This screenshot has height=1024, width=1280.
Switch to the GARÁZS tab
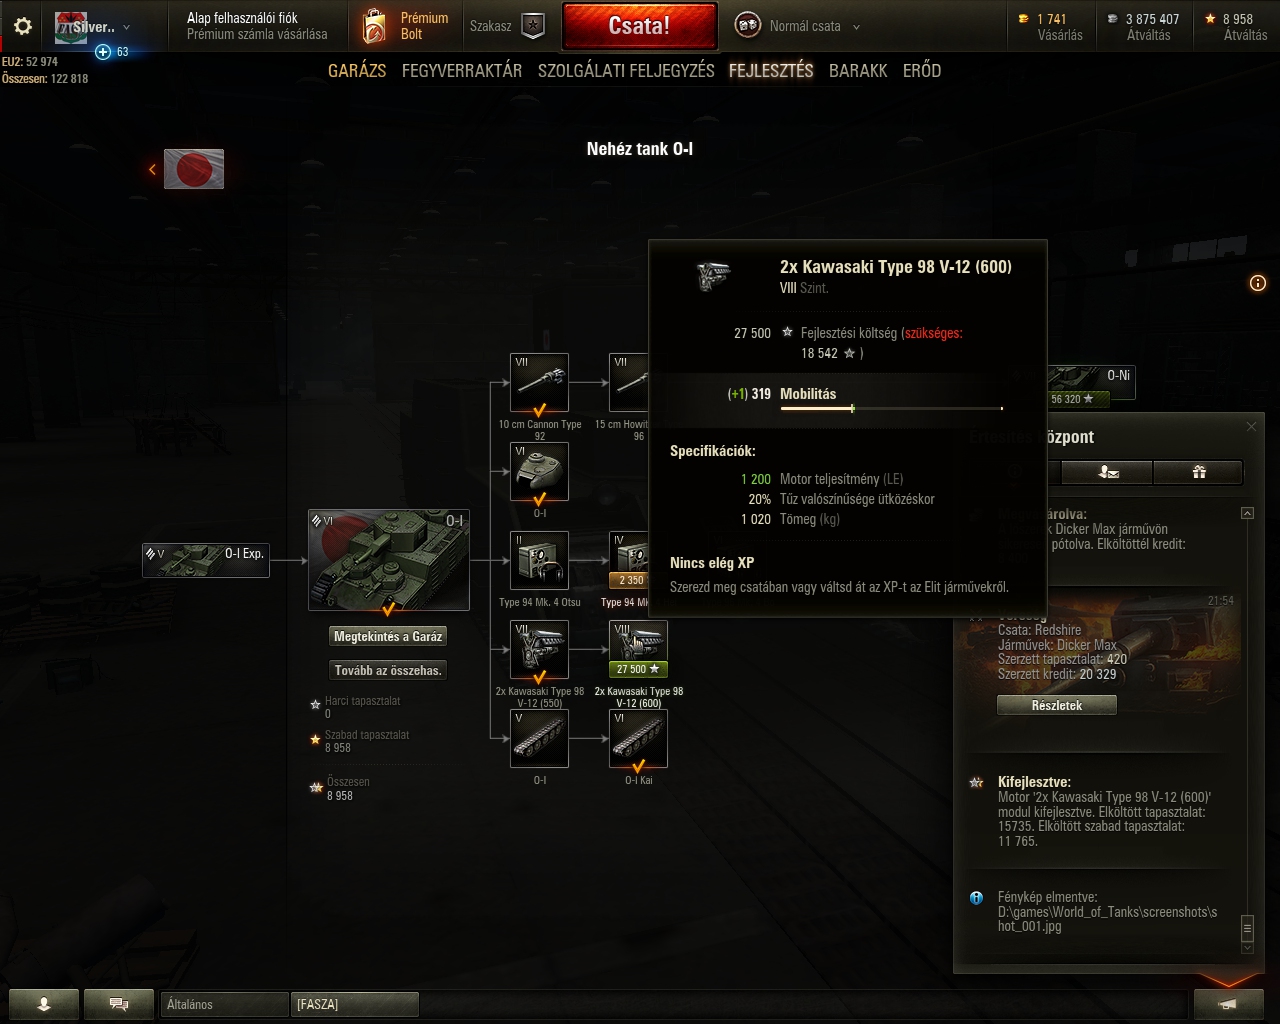[357, 70]
